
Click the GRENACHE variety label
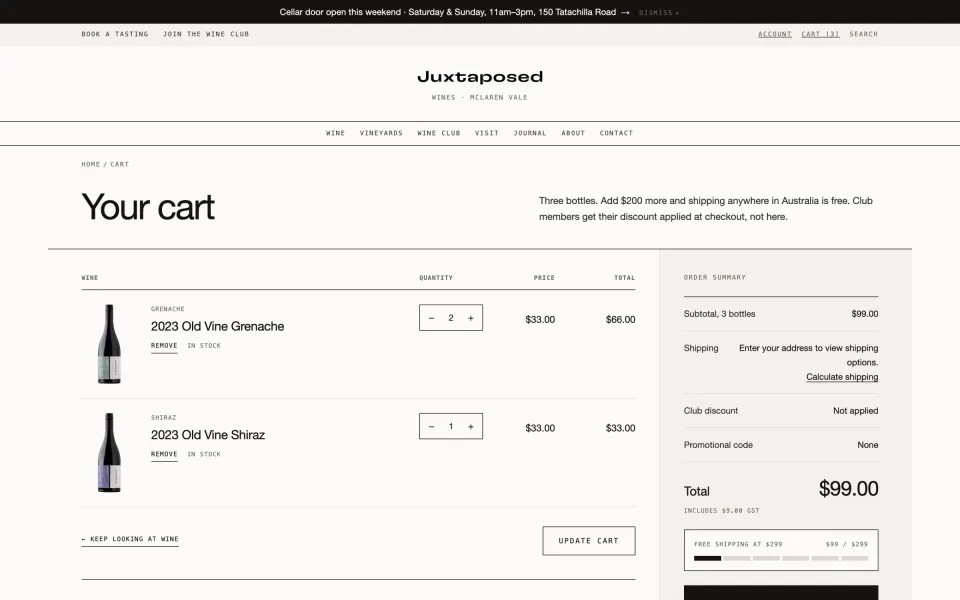168,309
